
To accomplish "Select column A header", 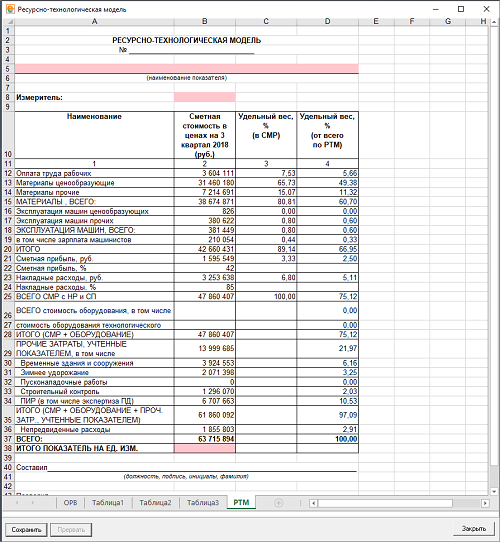I will [94, 21].
